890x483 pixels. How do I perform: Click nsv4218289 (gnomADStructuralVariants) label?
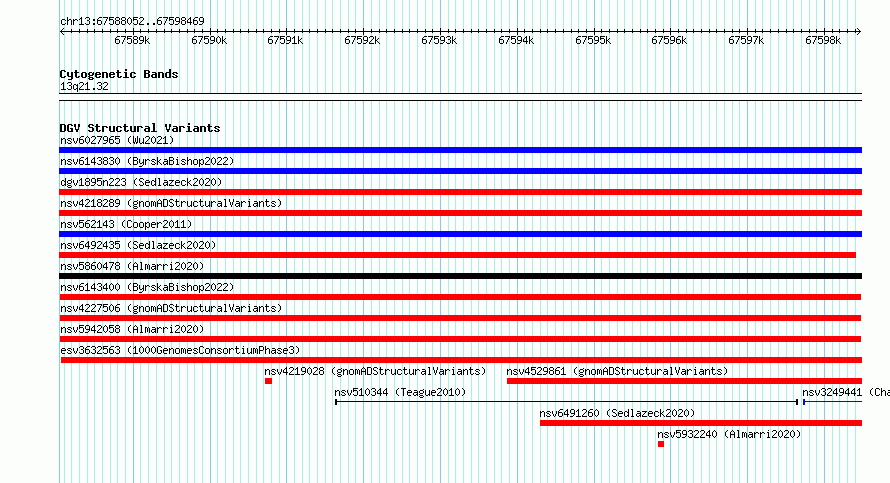pyautogui.click(x=171, y=203)
